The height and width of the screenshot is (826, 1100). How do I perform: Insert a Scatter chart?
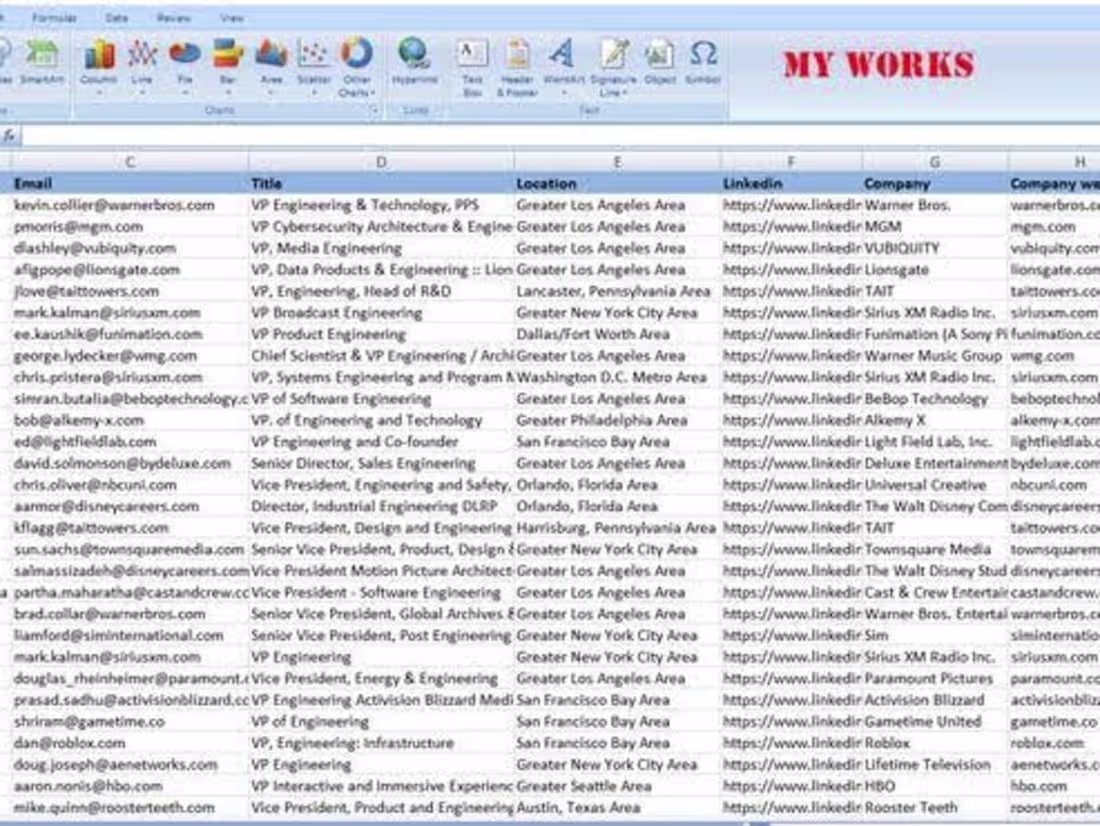pos(314,67)
